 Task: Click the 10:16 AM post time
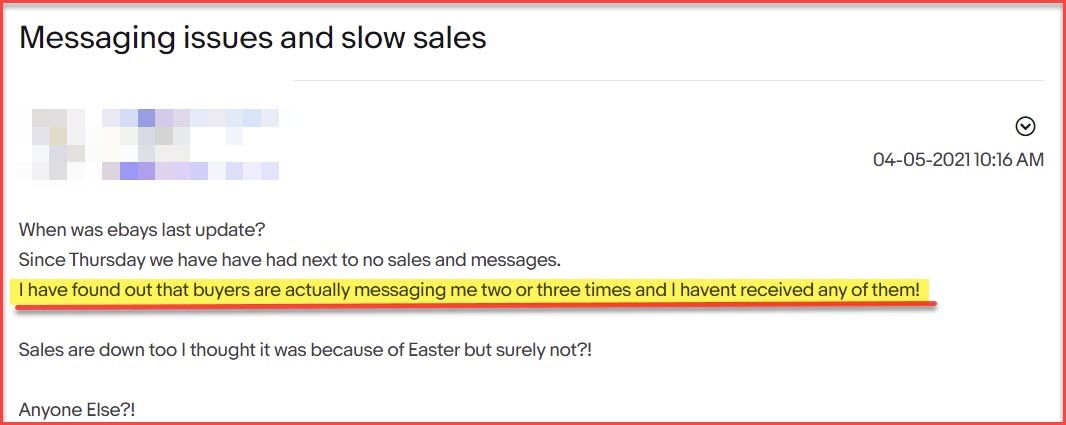pyautogui.click(x=1009, y=160)
